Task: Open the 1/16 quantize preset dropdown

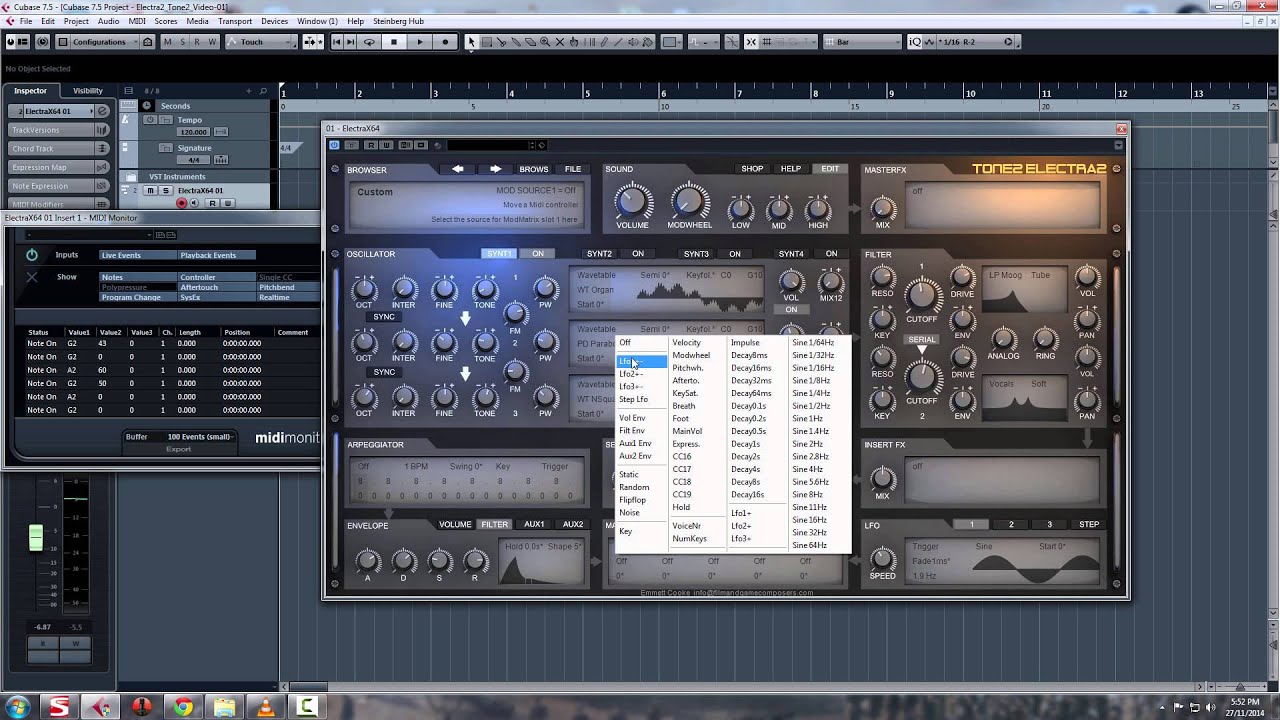Action: coord(975,42)
